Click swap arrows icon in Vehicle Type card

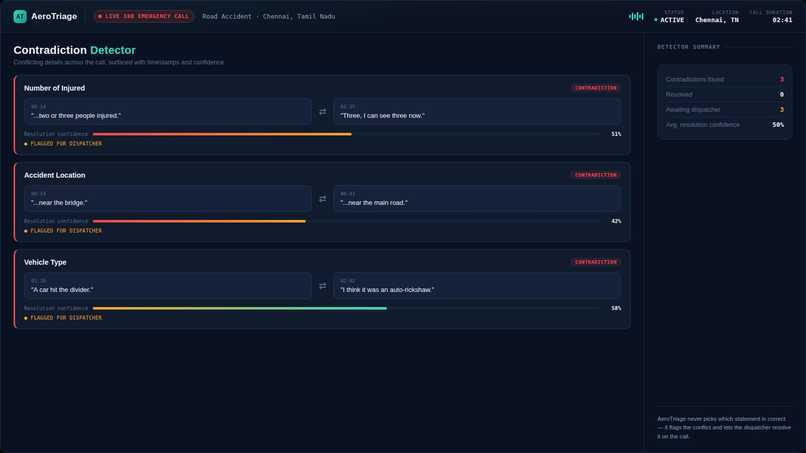pyautogui.click(x=323, y=286)
